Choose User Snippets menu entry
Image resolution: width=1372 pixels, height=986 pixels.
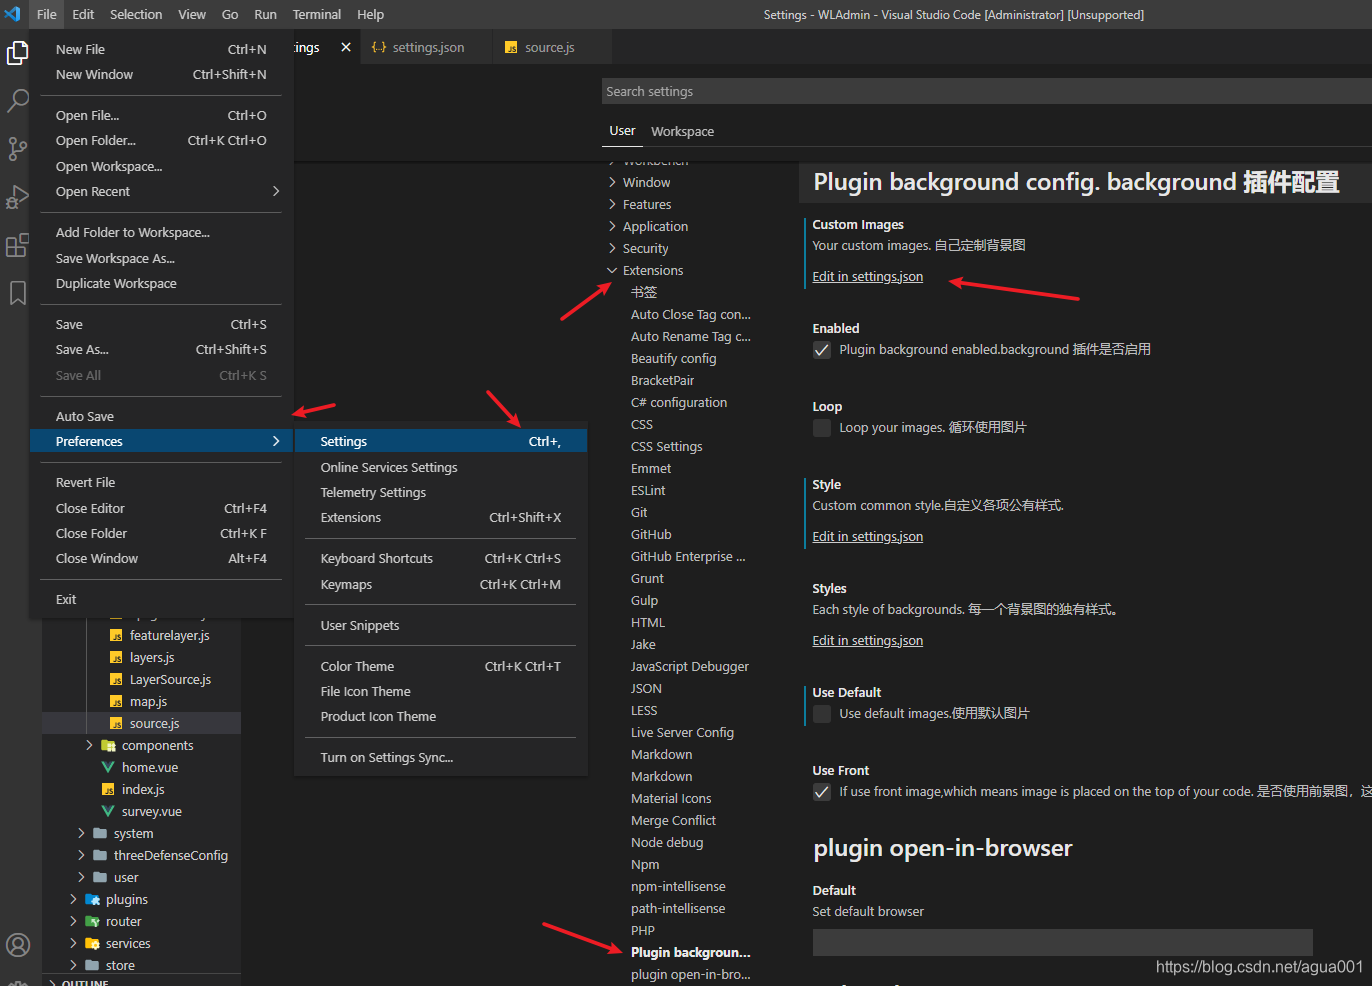[440, 625]
